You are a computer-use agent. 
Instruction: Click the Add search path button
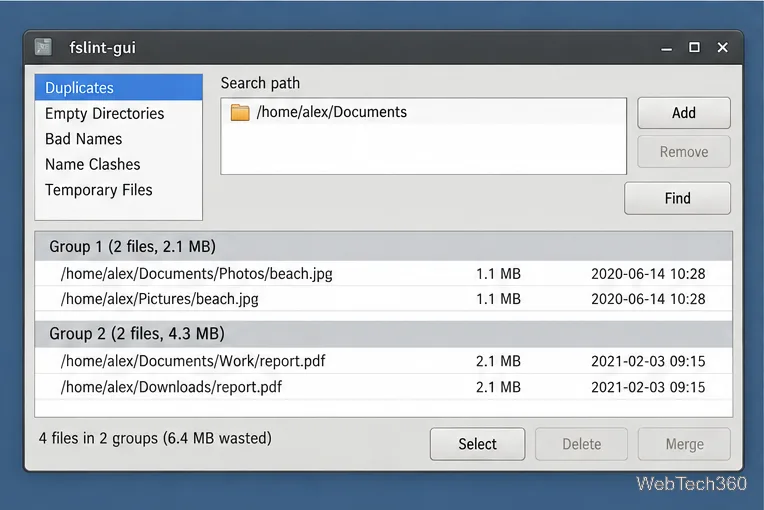tap(684, 113)
